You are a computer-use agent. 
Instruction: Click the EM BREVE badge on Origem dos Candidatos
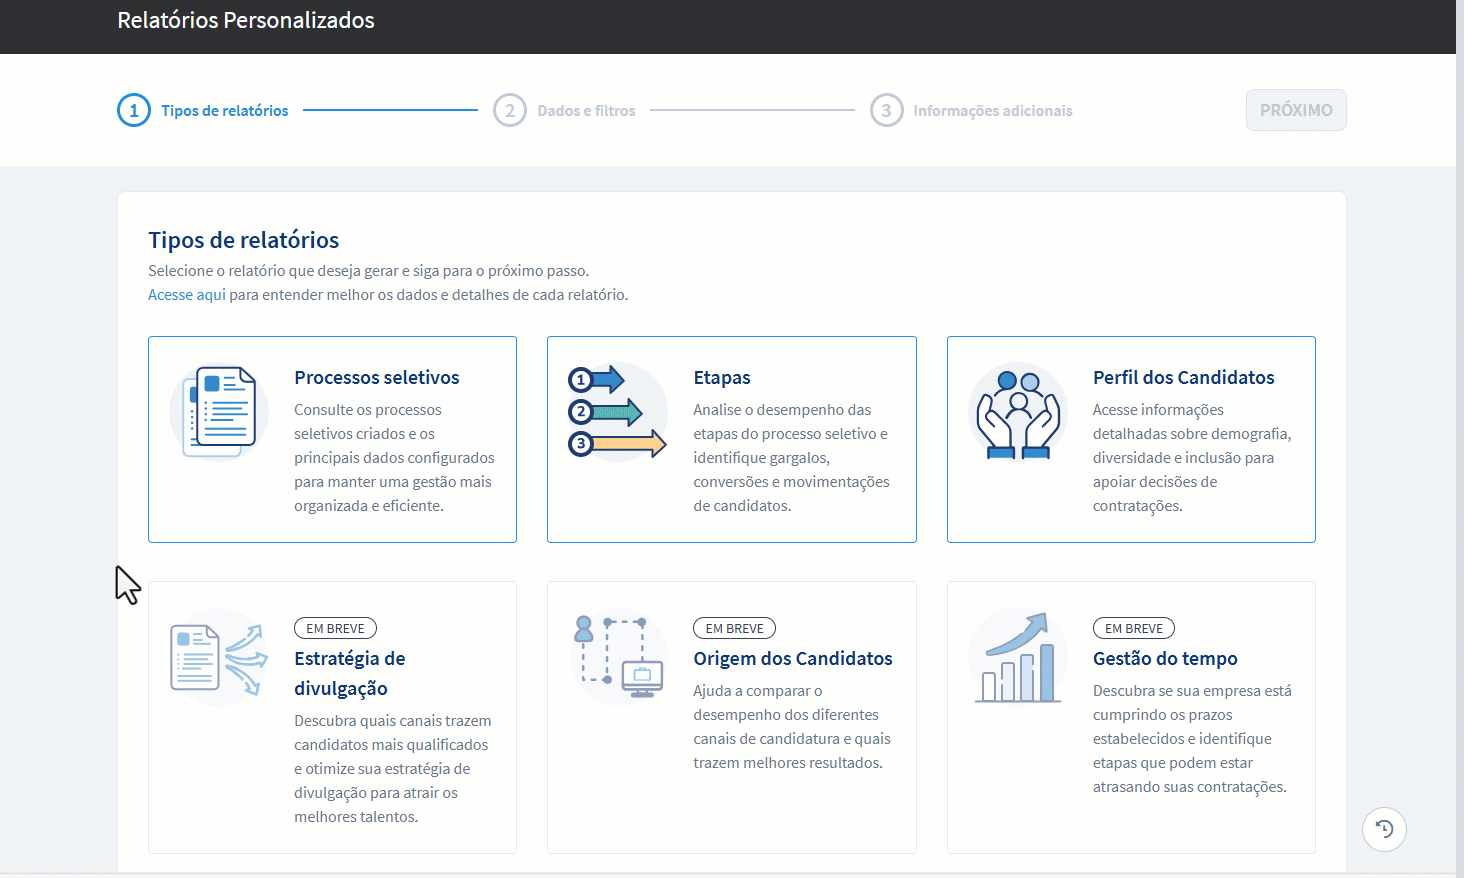point(734,627)
